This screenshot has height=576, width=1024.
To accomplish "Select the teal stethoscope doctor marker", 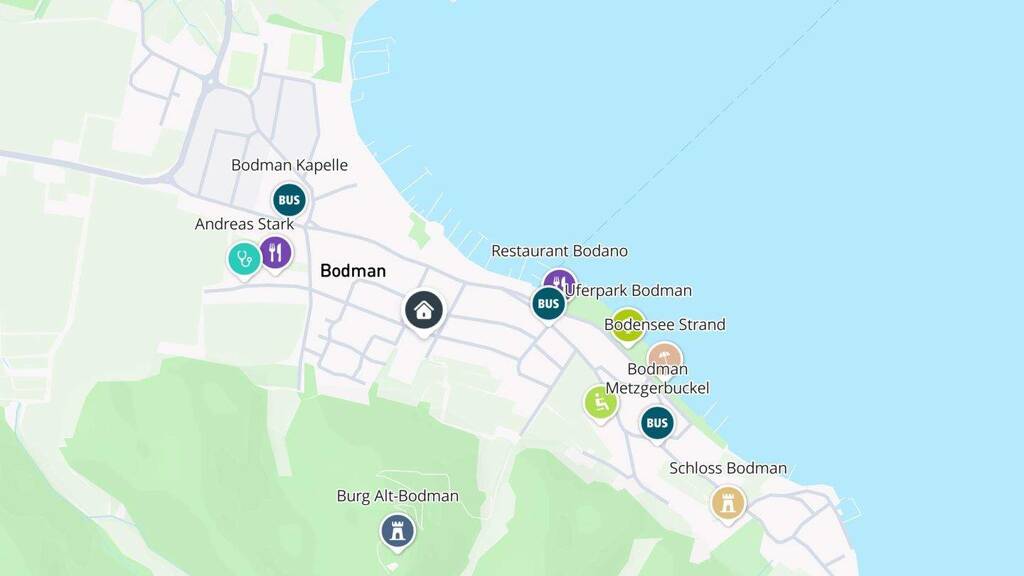I will tap(244, 259).
